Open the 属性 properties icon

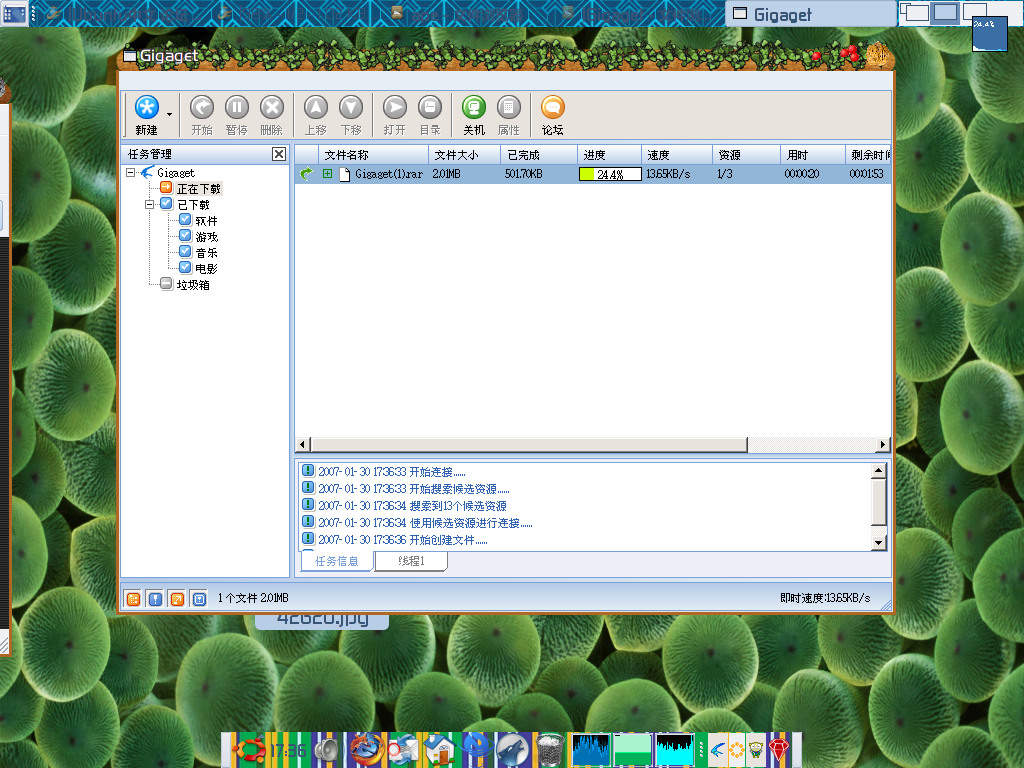pyautogui.click(x=509, y=108)
